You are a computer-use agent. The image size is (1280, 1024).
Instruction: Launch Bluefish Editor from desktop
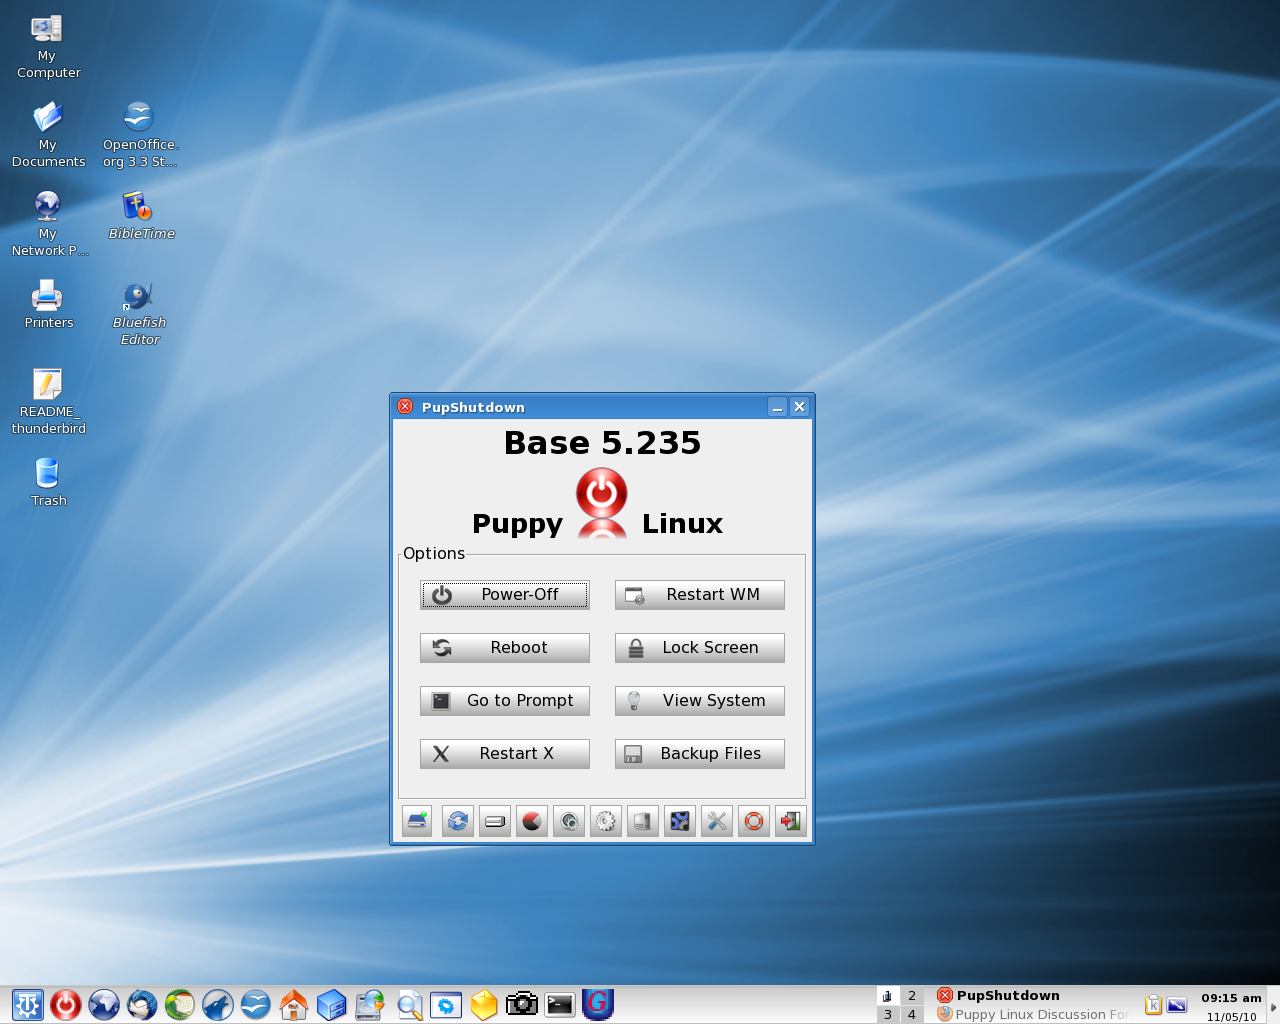pos(139,312)
